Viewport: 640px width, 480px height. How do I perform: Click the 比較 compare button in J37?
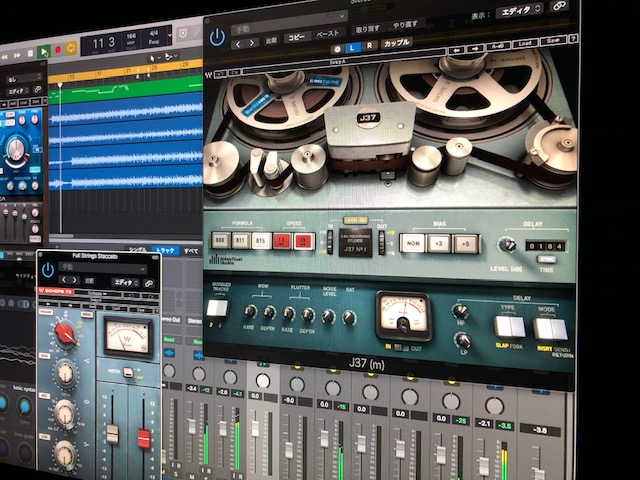point(271,41)
